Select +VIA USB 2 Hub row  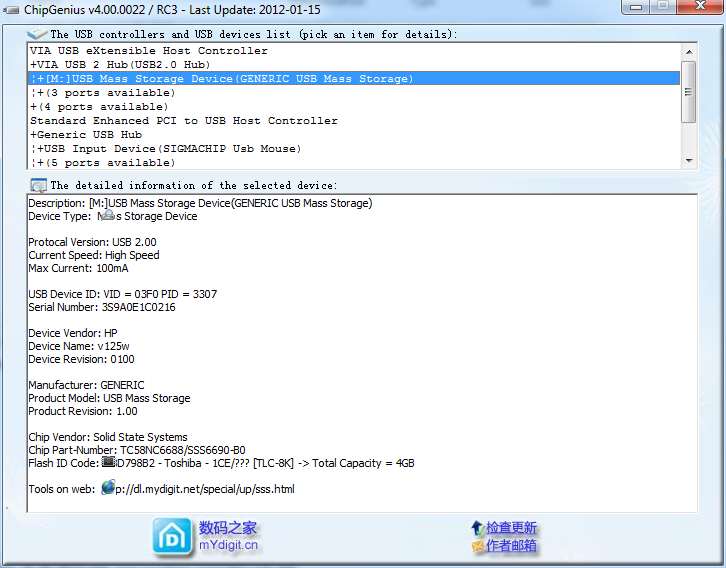354,65
